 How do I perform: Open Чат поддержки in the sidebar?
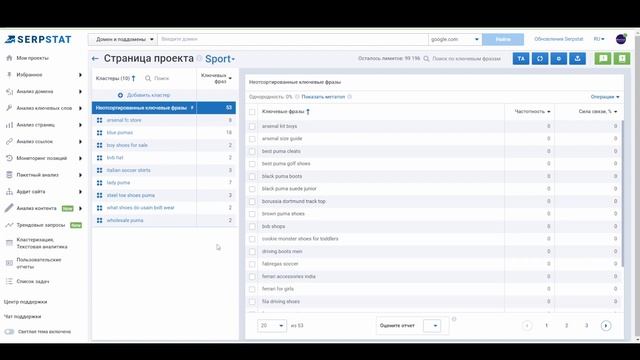[x=22, y=317]
